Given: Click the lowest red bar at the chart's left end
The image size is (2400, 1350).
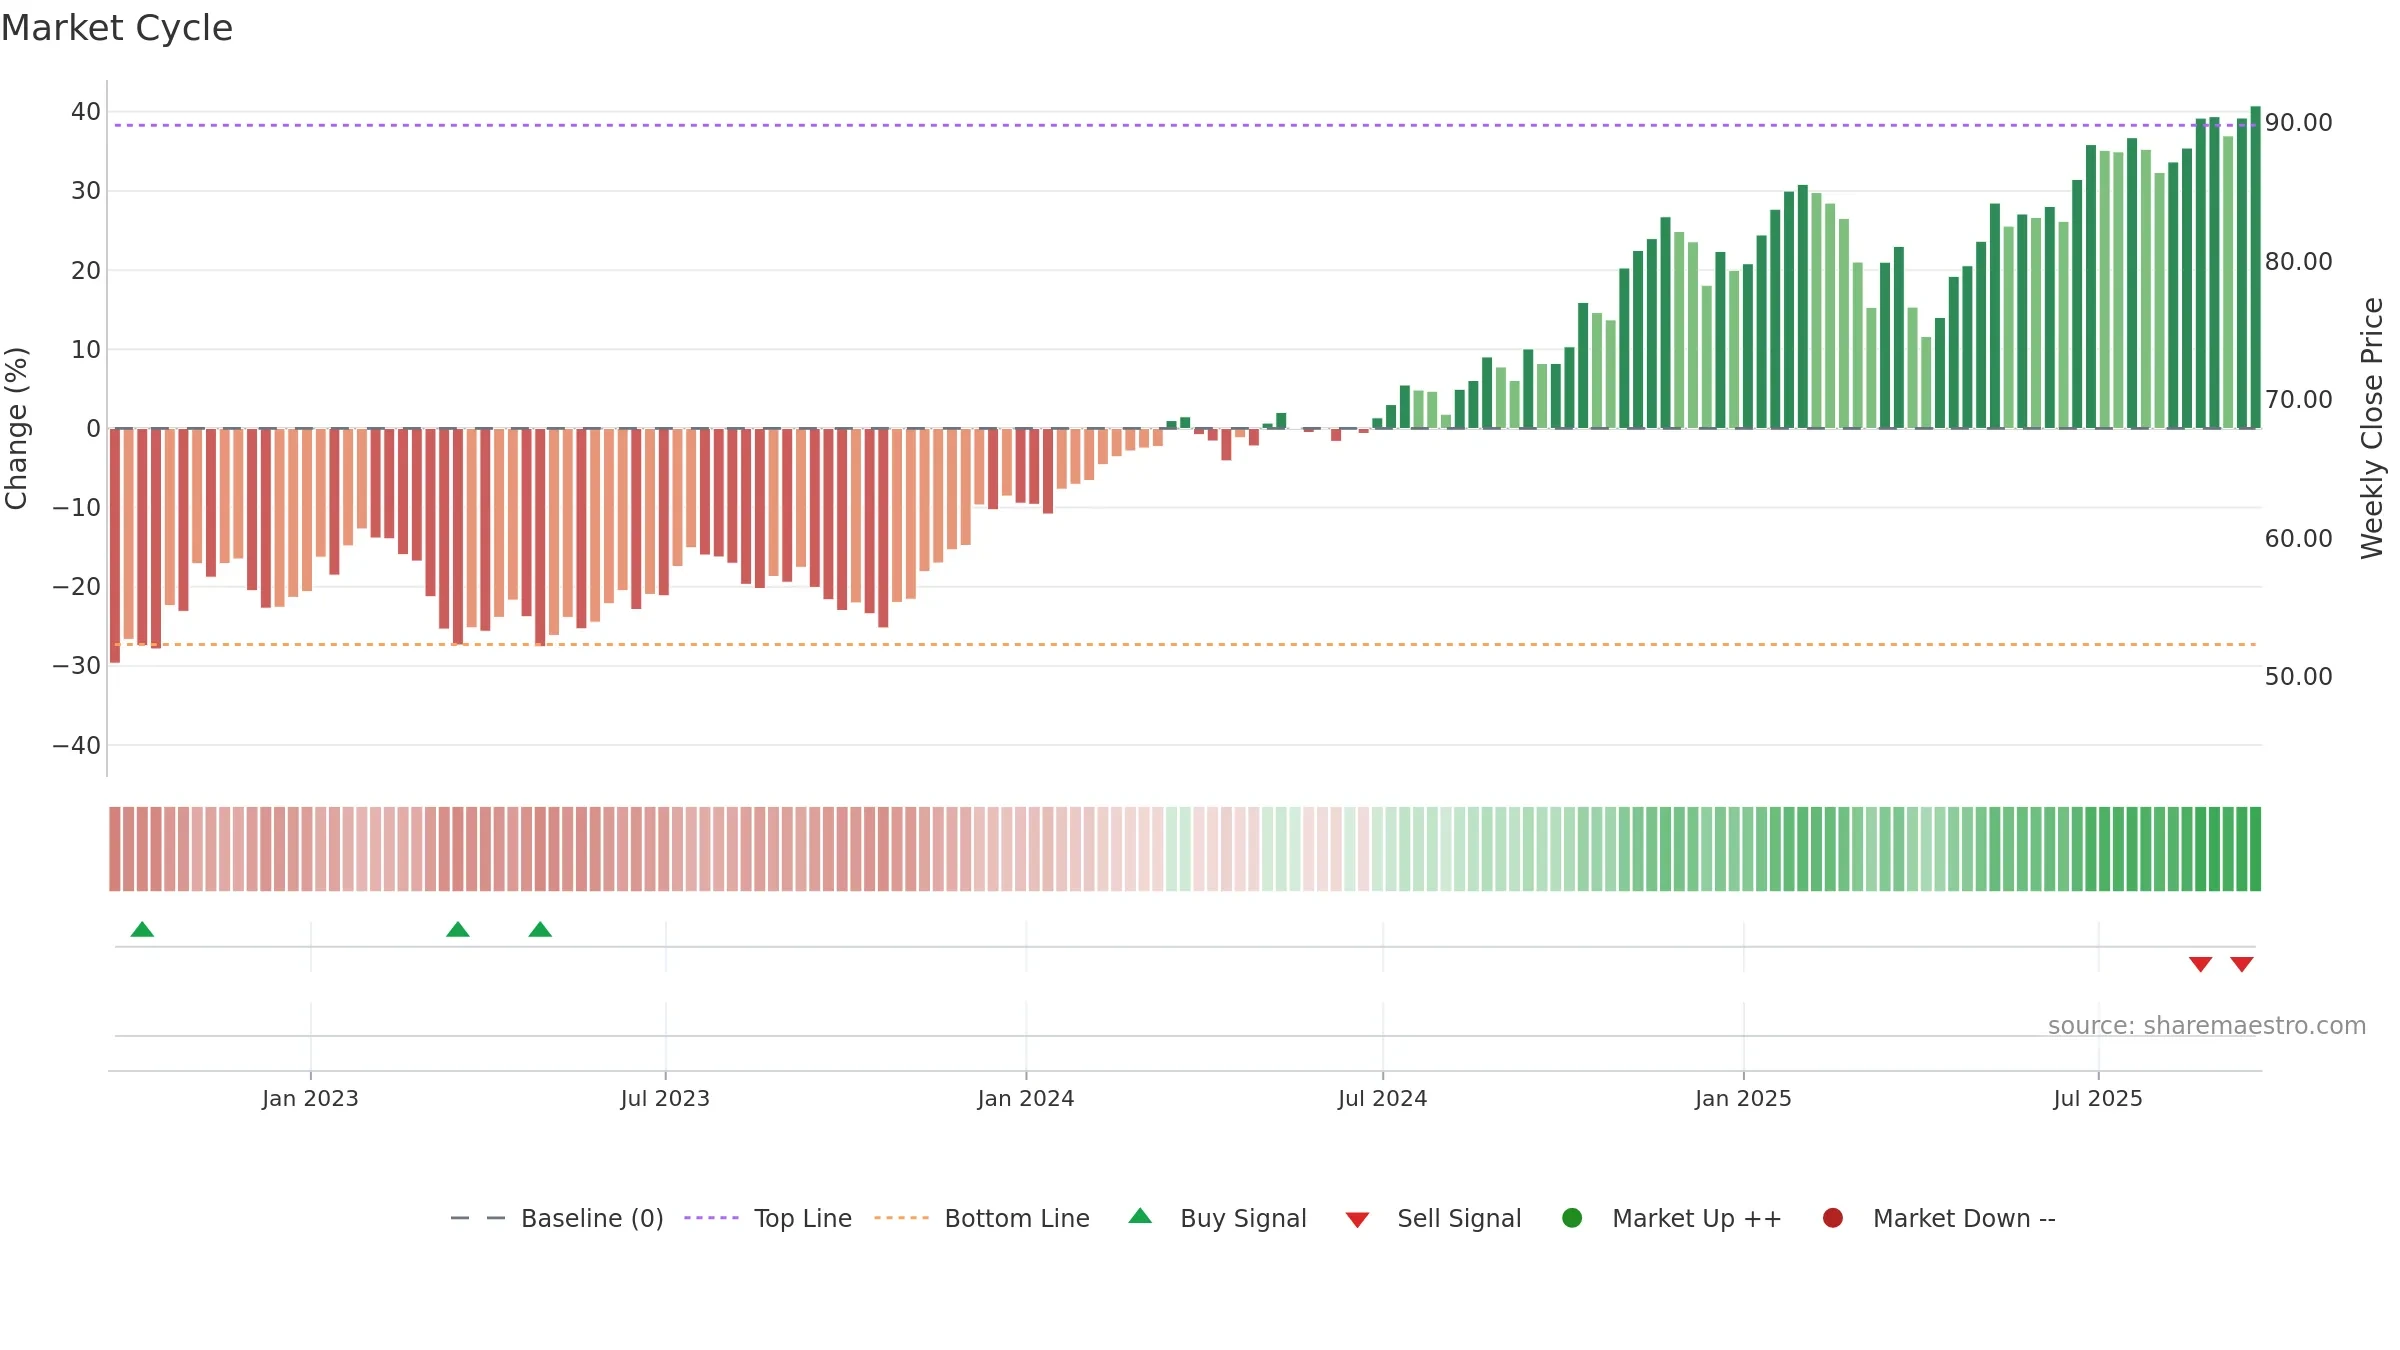Looking at the screenshot, I should point(115,546).
